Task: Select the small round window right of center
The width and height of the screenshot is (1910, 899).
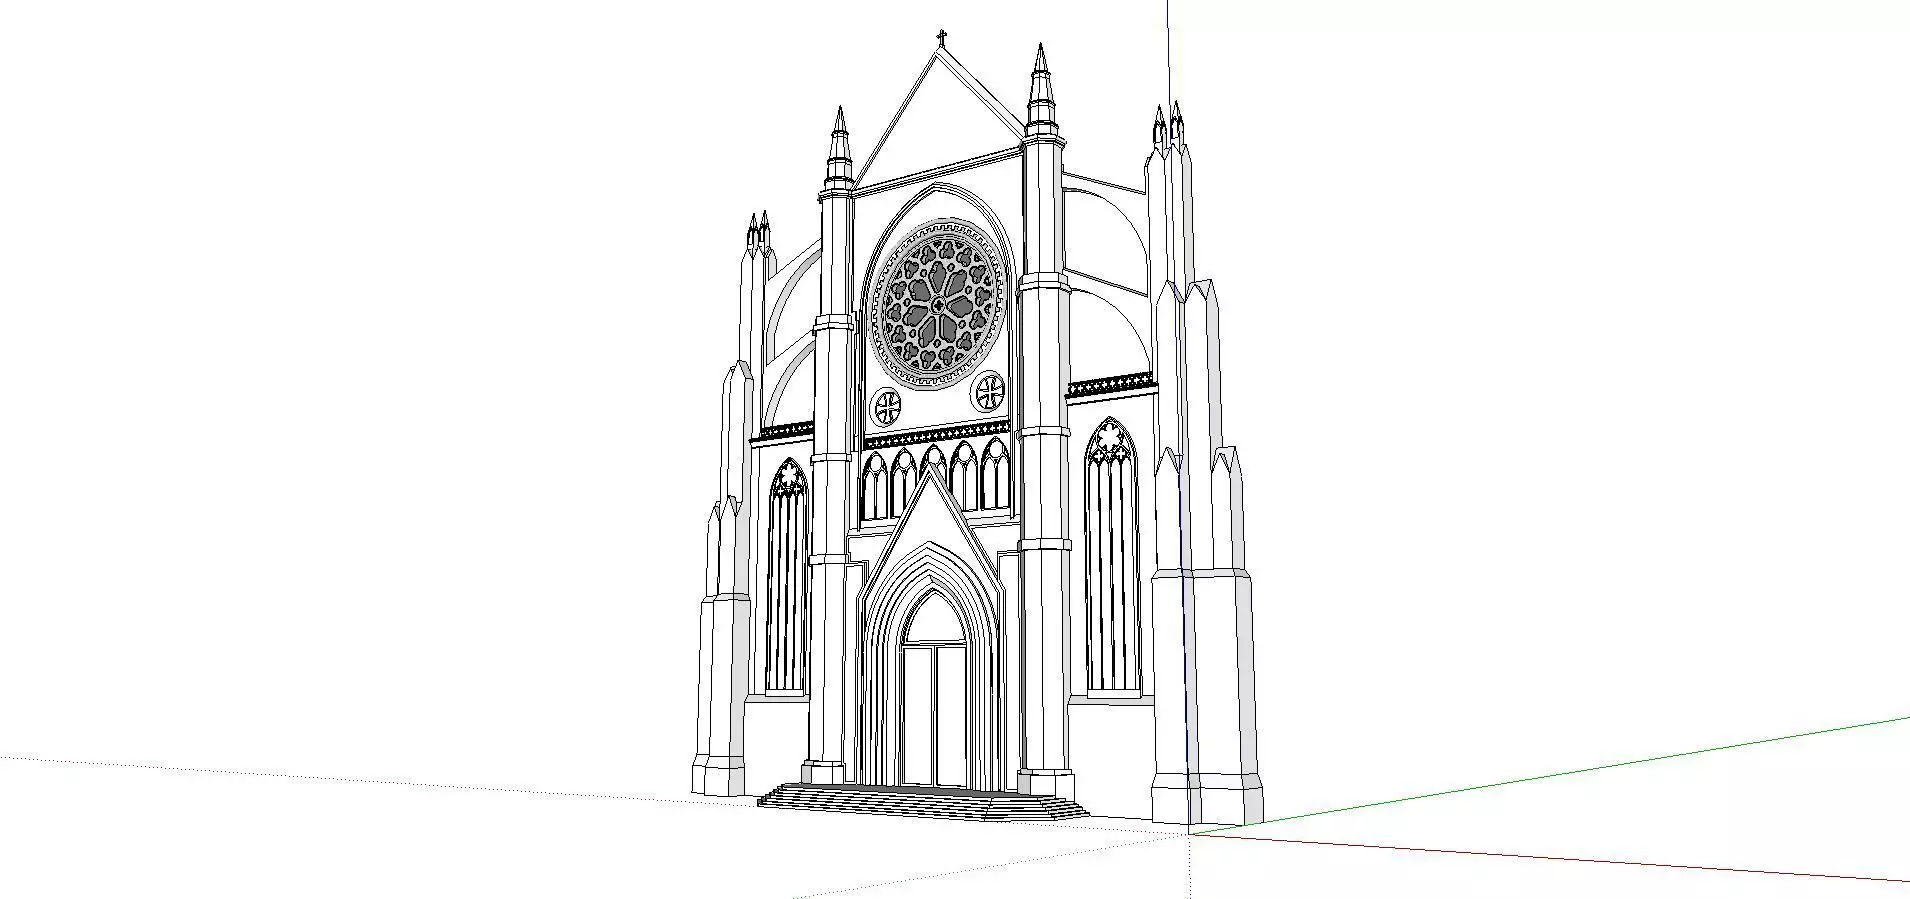Action: [989, 391]
